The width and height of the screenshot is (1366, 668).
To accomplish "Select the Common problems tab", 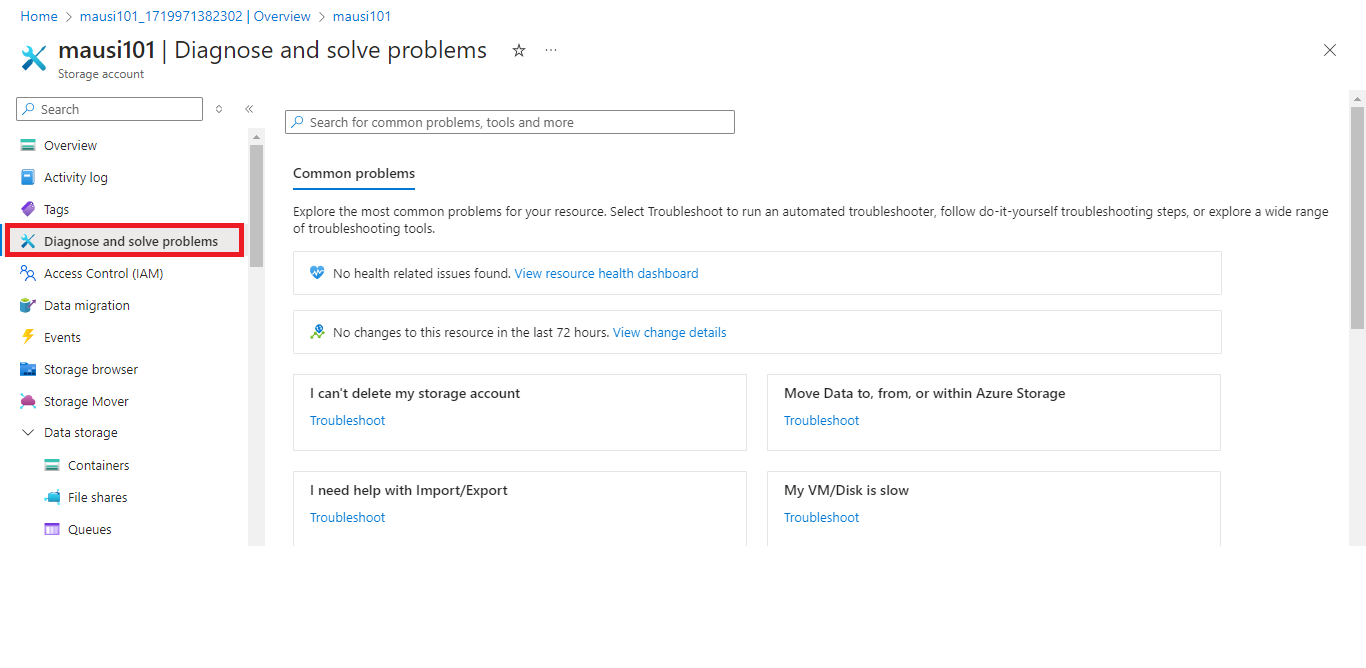I will 353,173.
